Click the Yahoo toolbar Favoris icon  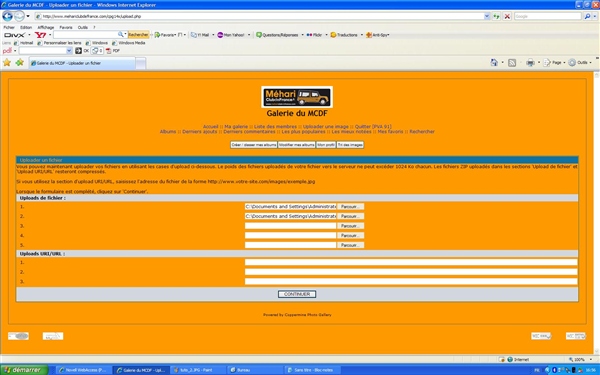click(157, 35)
